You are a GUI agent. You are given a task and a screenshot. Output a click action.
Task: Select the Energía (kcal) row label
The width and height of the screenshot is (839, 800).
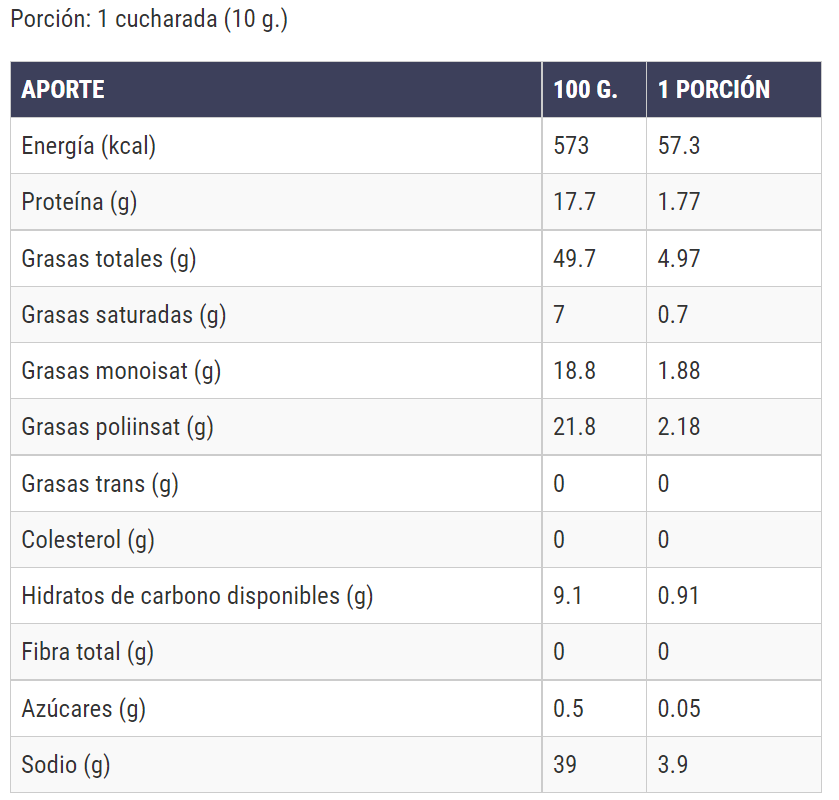point(89,146)
